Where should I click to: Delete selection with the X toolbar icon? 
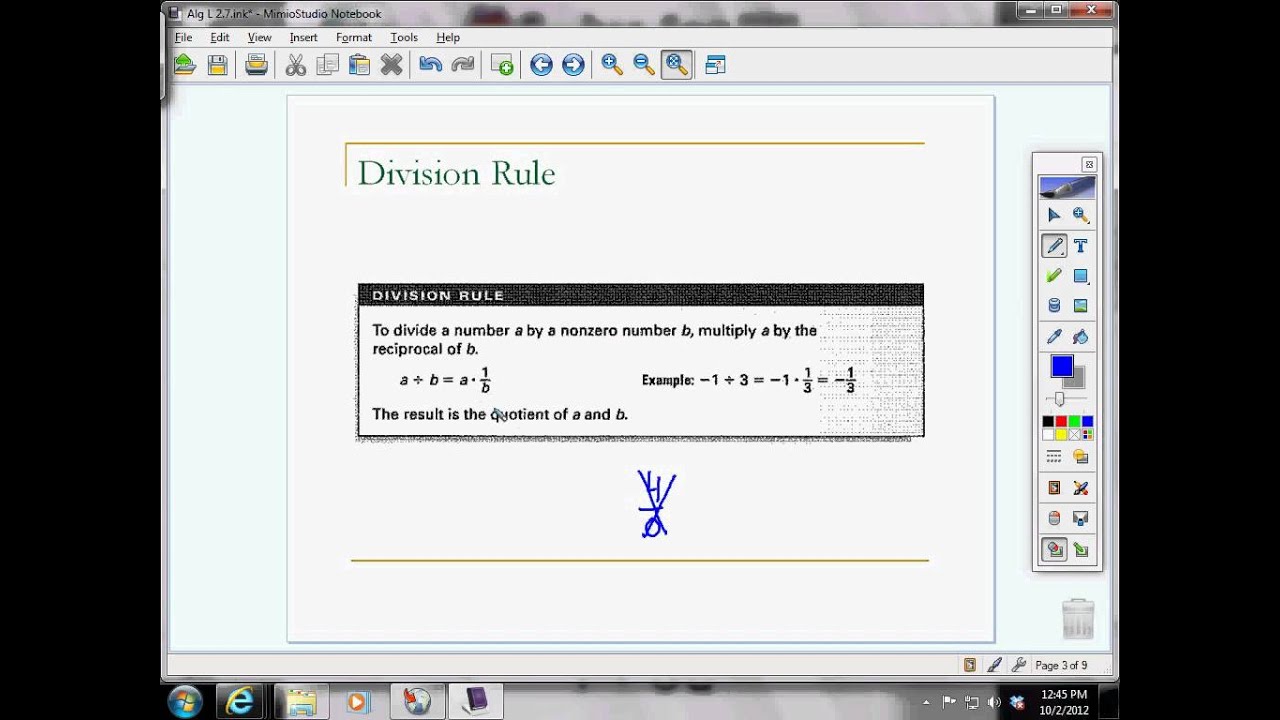pos(391,65)
